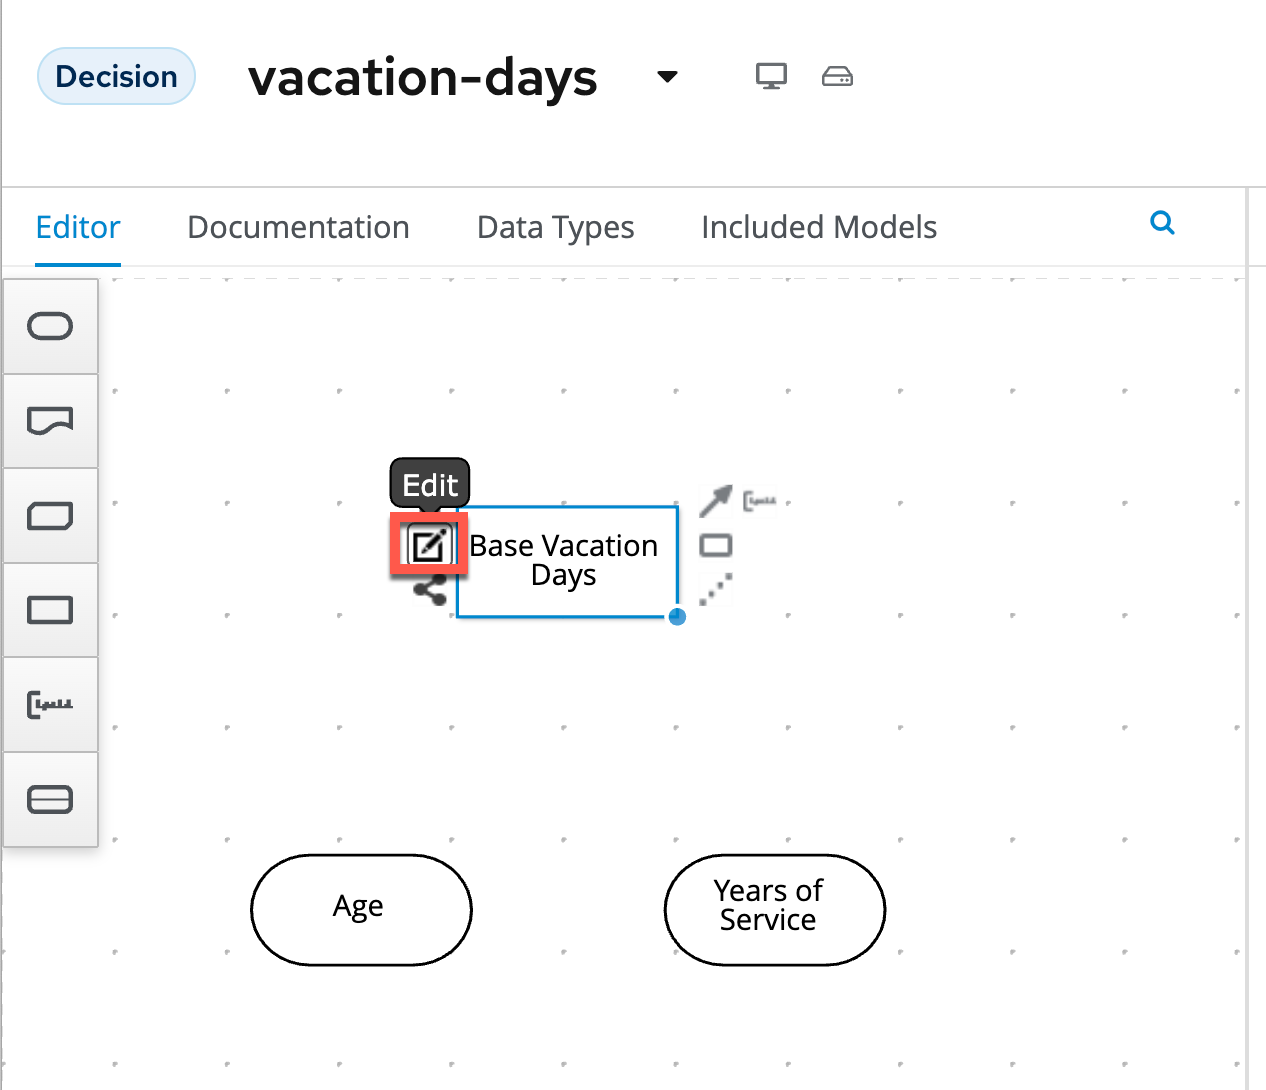Add text annotation from node quick toolbox
This screenshot has height=1090, width=1266.
[x=760, y=500]
